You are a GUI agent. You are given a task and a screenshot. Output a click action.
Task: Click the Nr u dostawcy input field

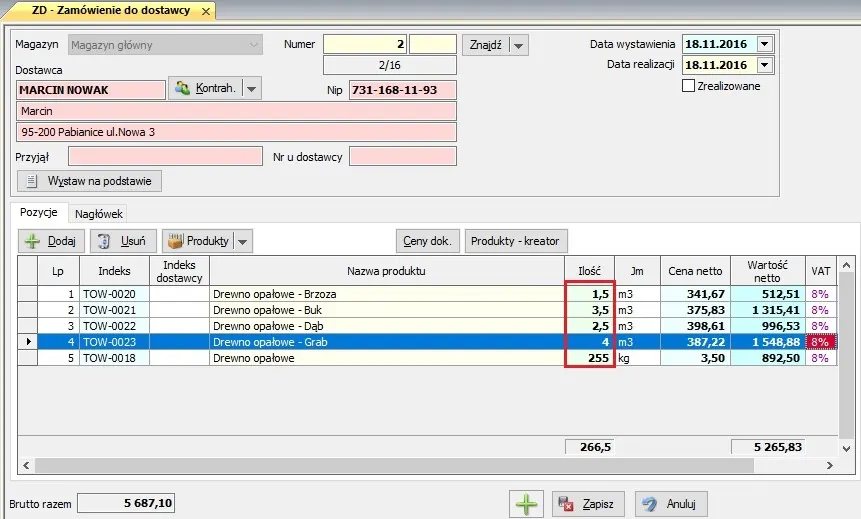click(402, 156)
